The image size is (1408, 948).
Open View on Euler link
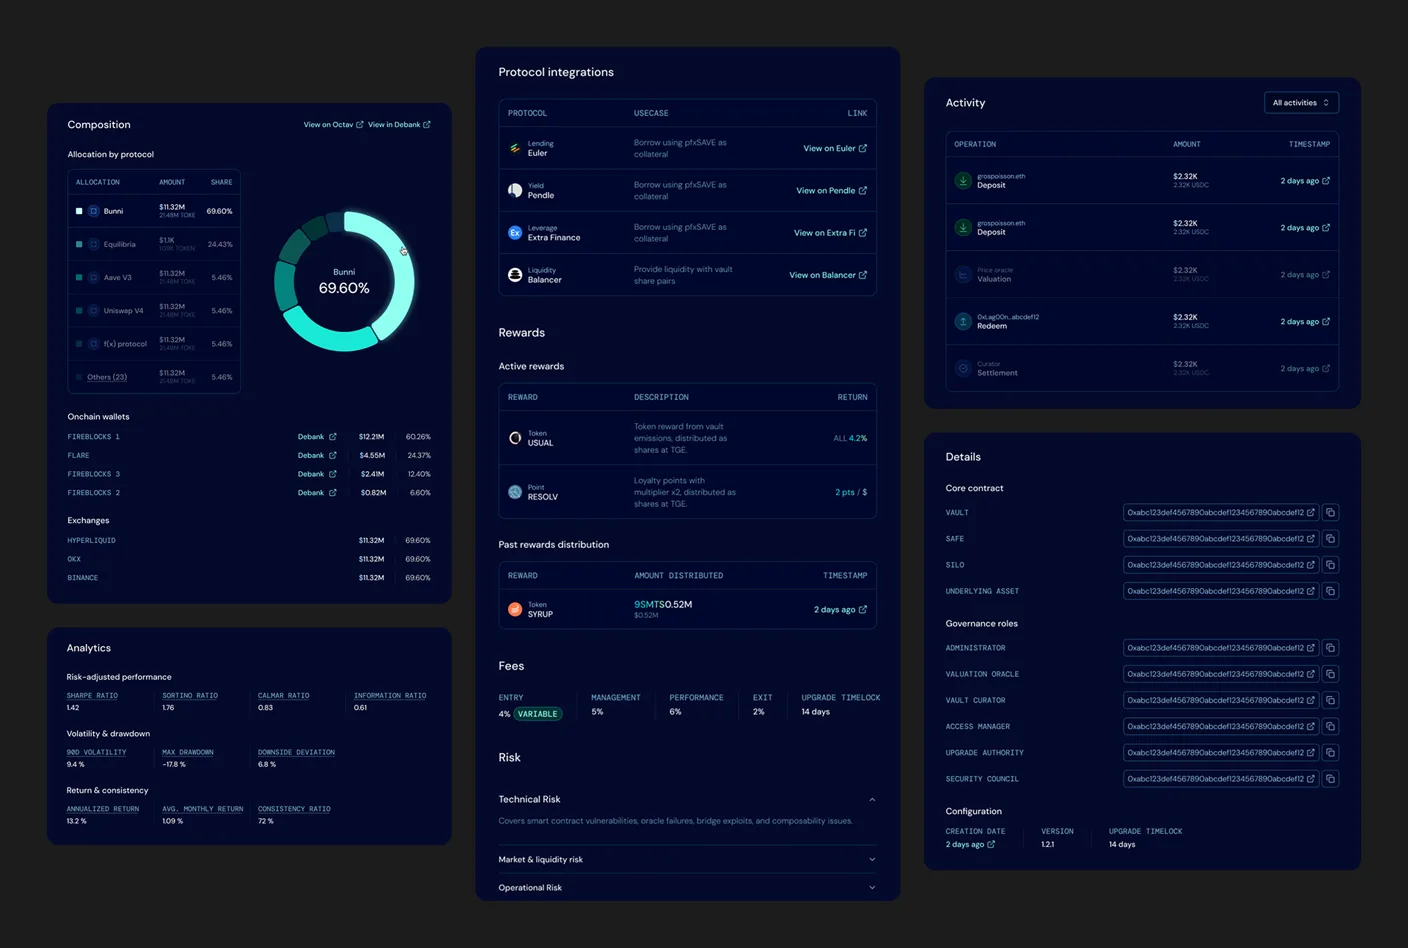point(835,148)
